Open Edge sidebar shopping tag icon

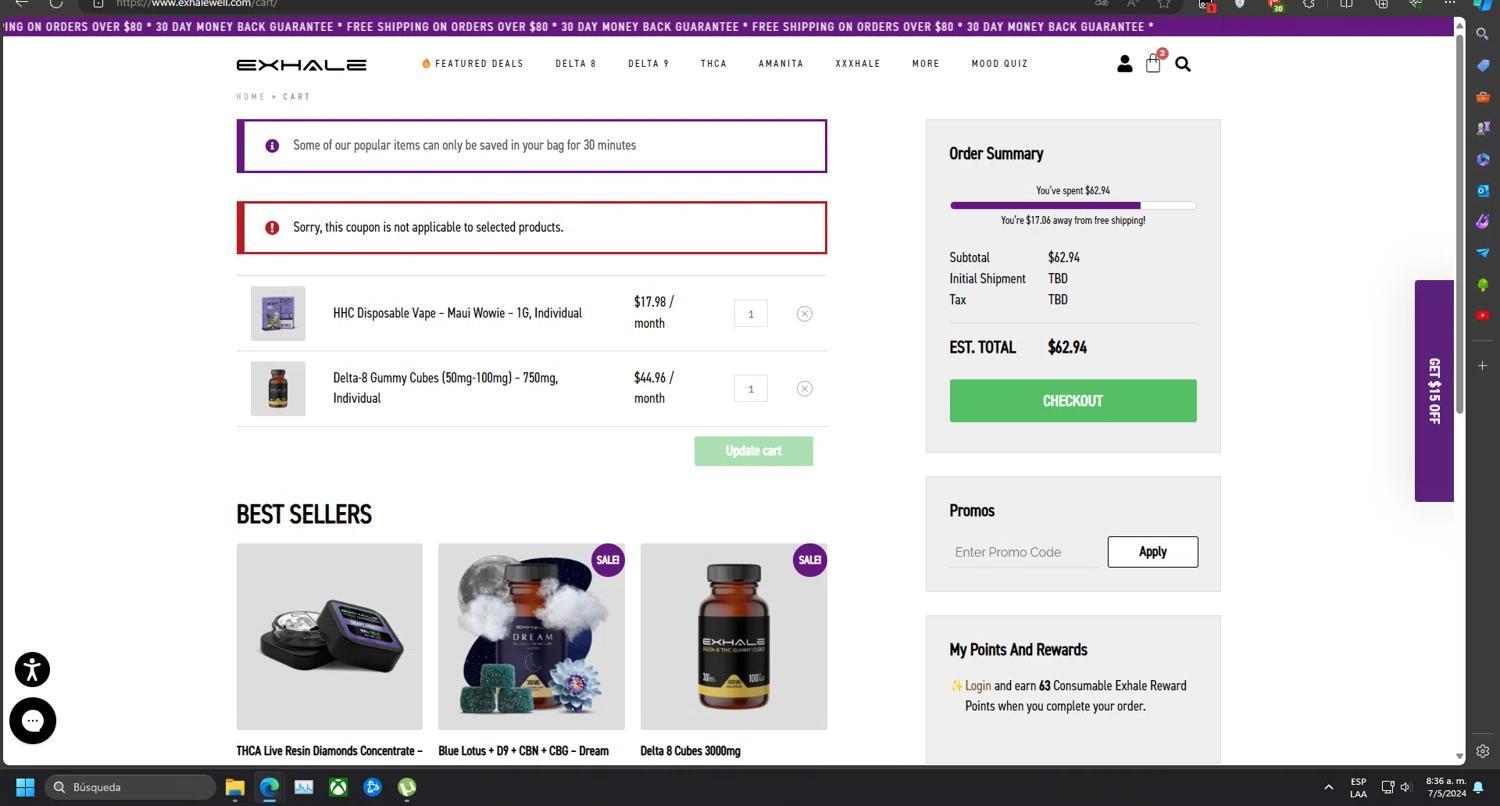(x=1483, y=65)
